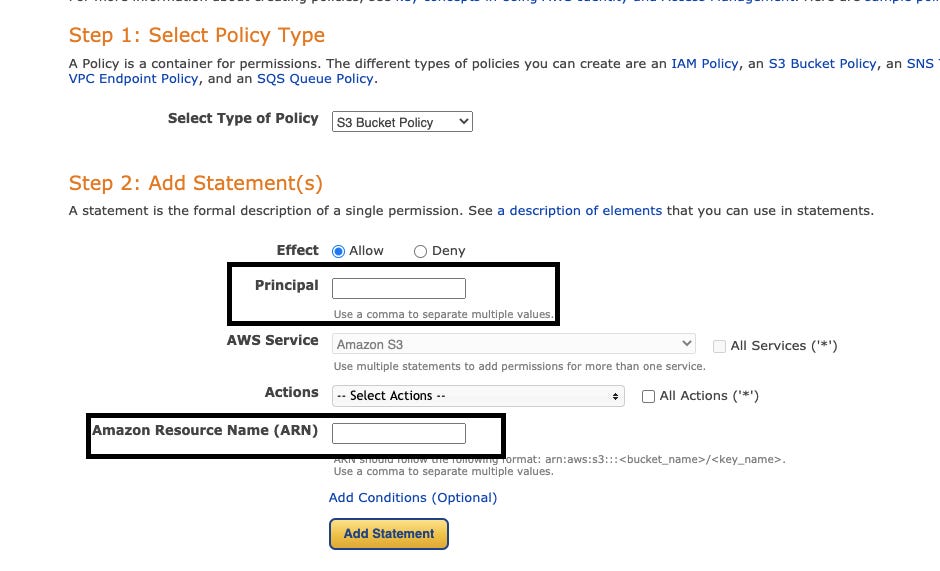This screenshot has height=571, width=940.
Task: Click the Actions field label
Action: click(291, 392)
